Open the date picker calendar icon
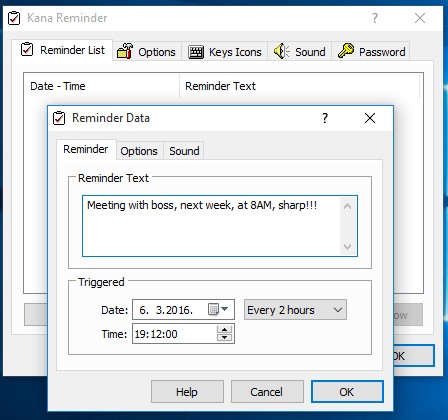 (213, 309)
